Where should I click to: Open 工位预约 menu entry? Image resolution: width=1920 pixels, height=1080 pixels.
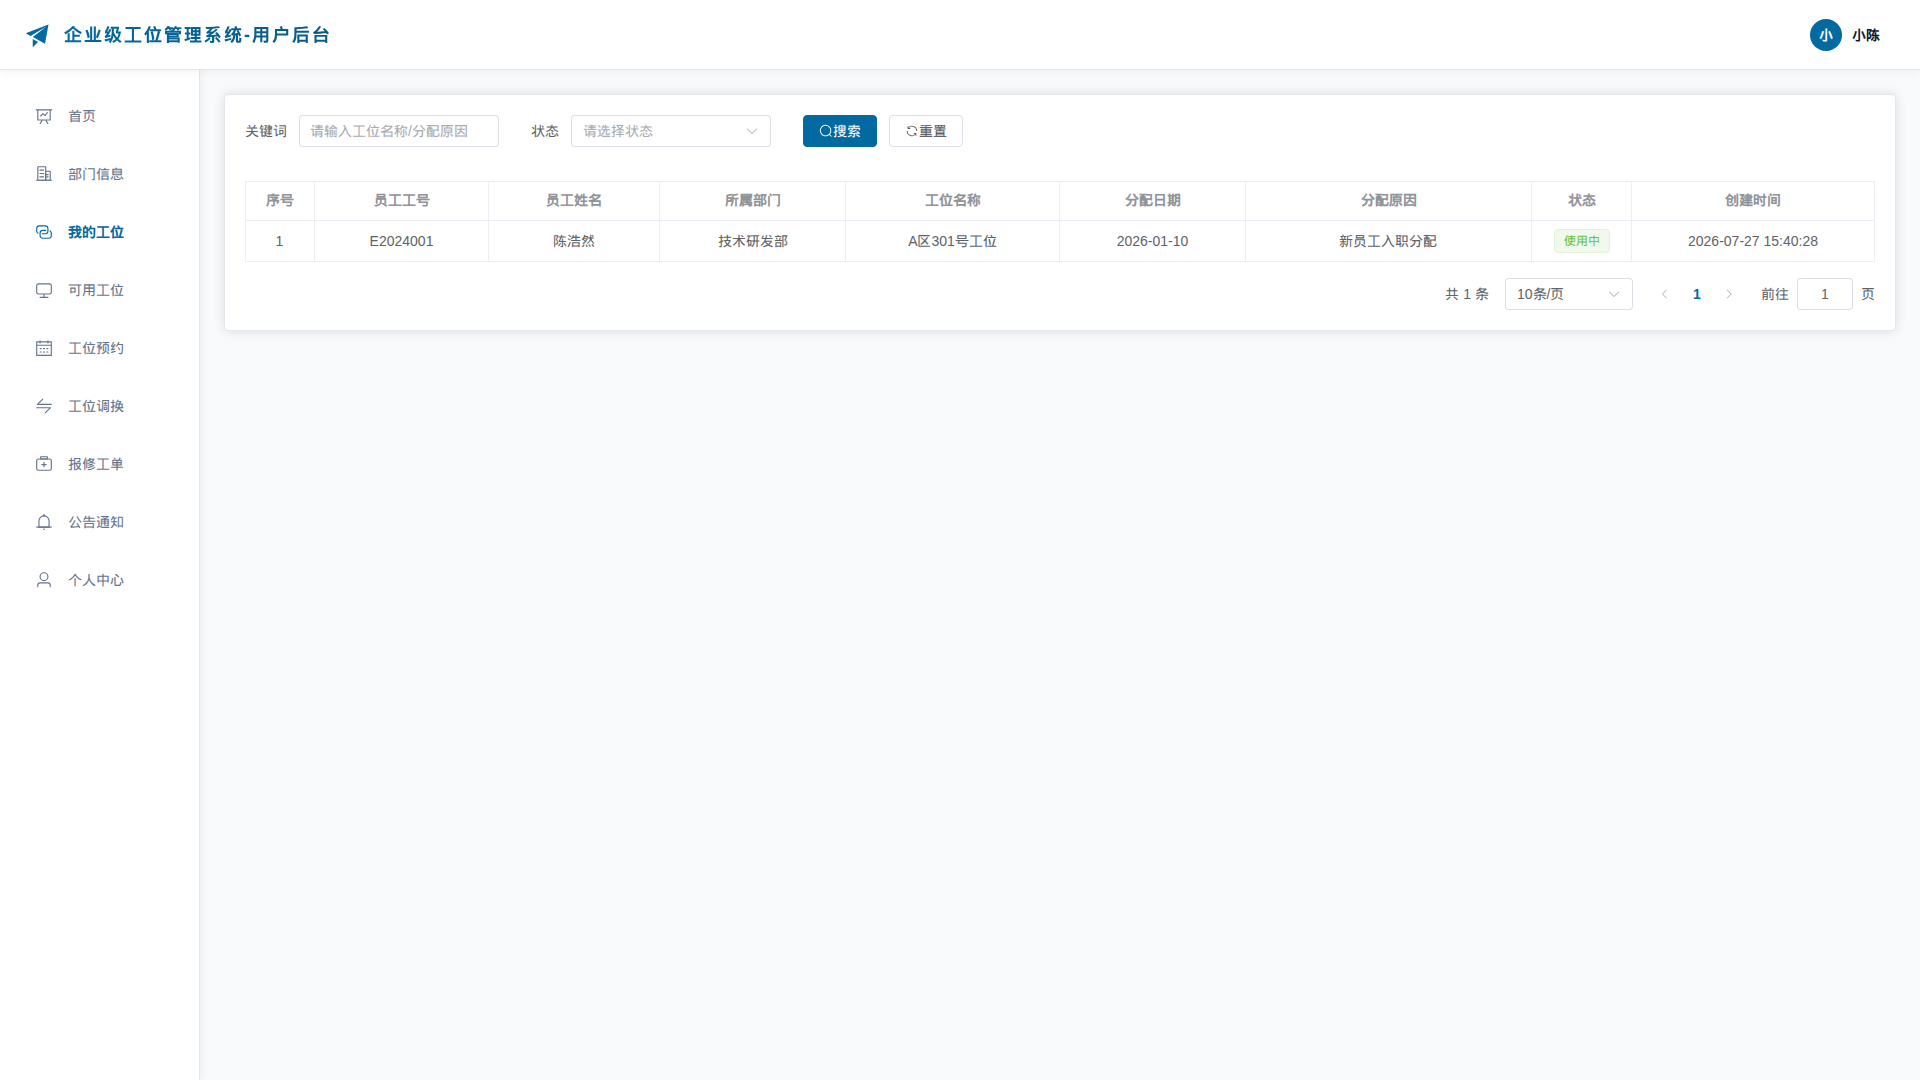[100, 348]
